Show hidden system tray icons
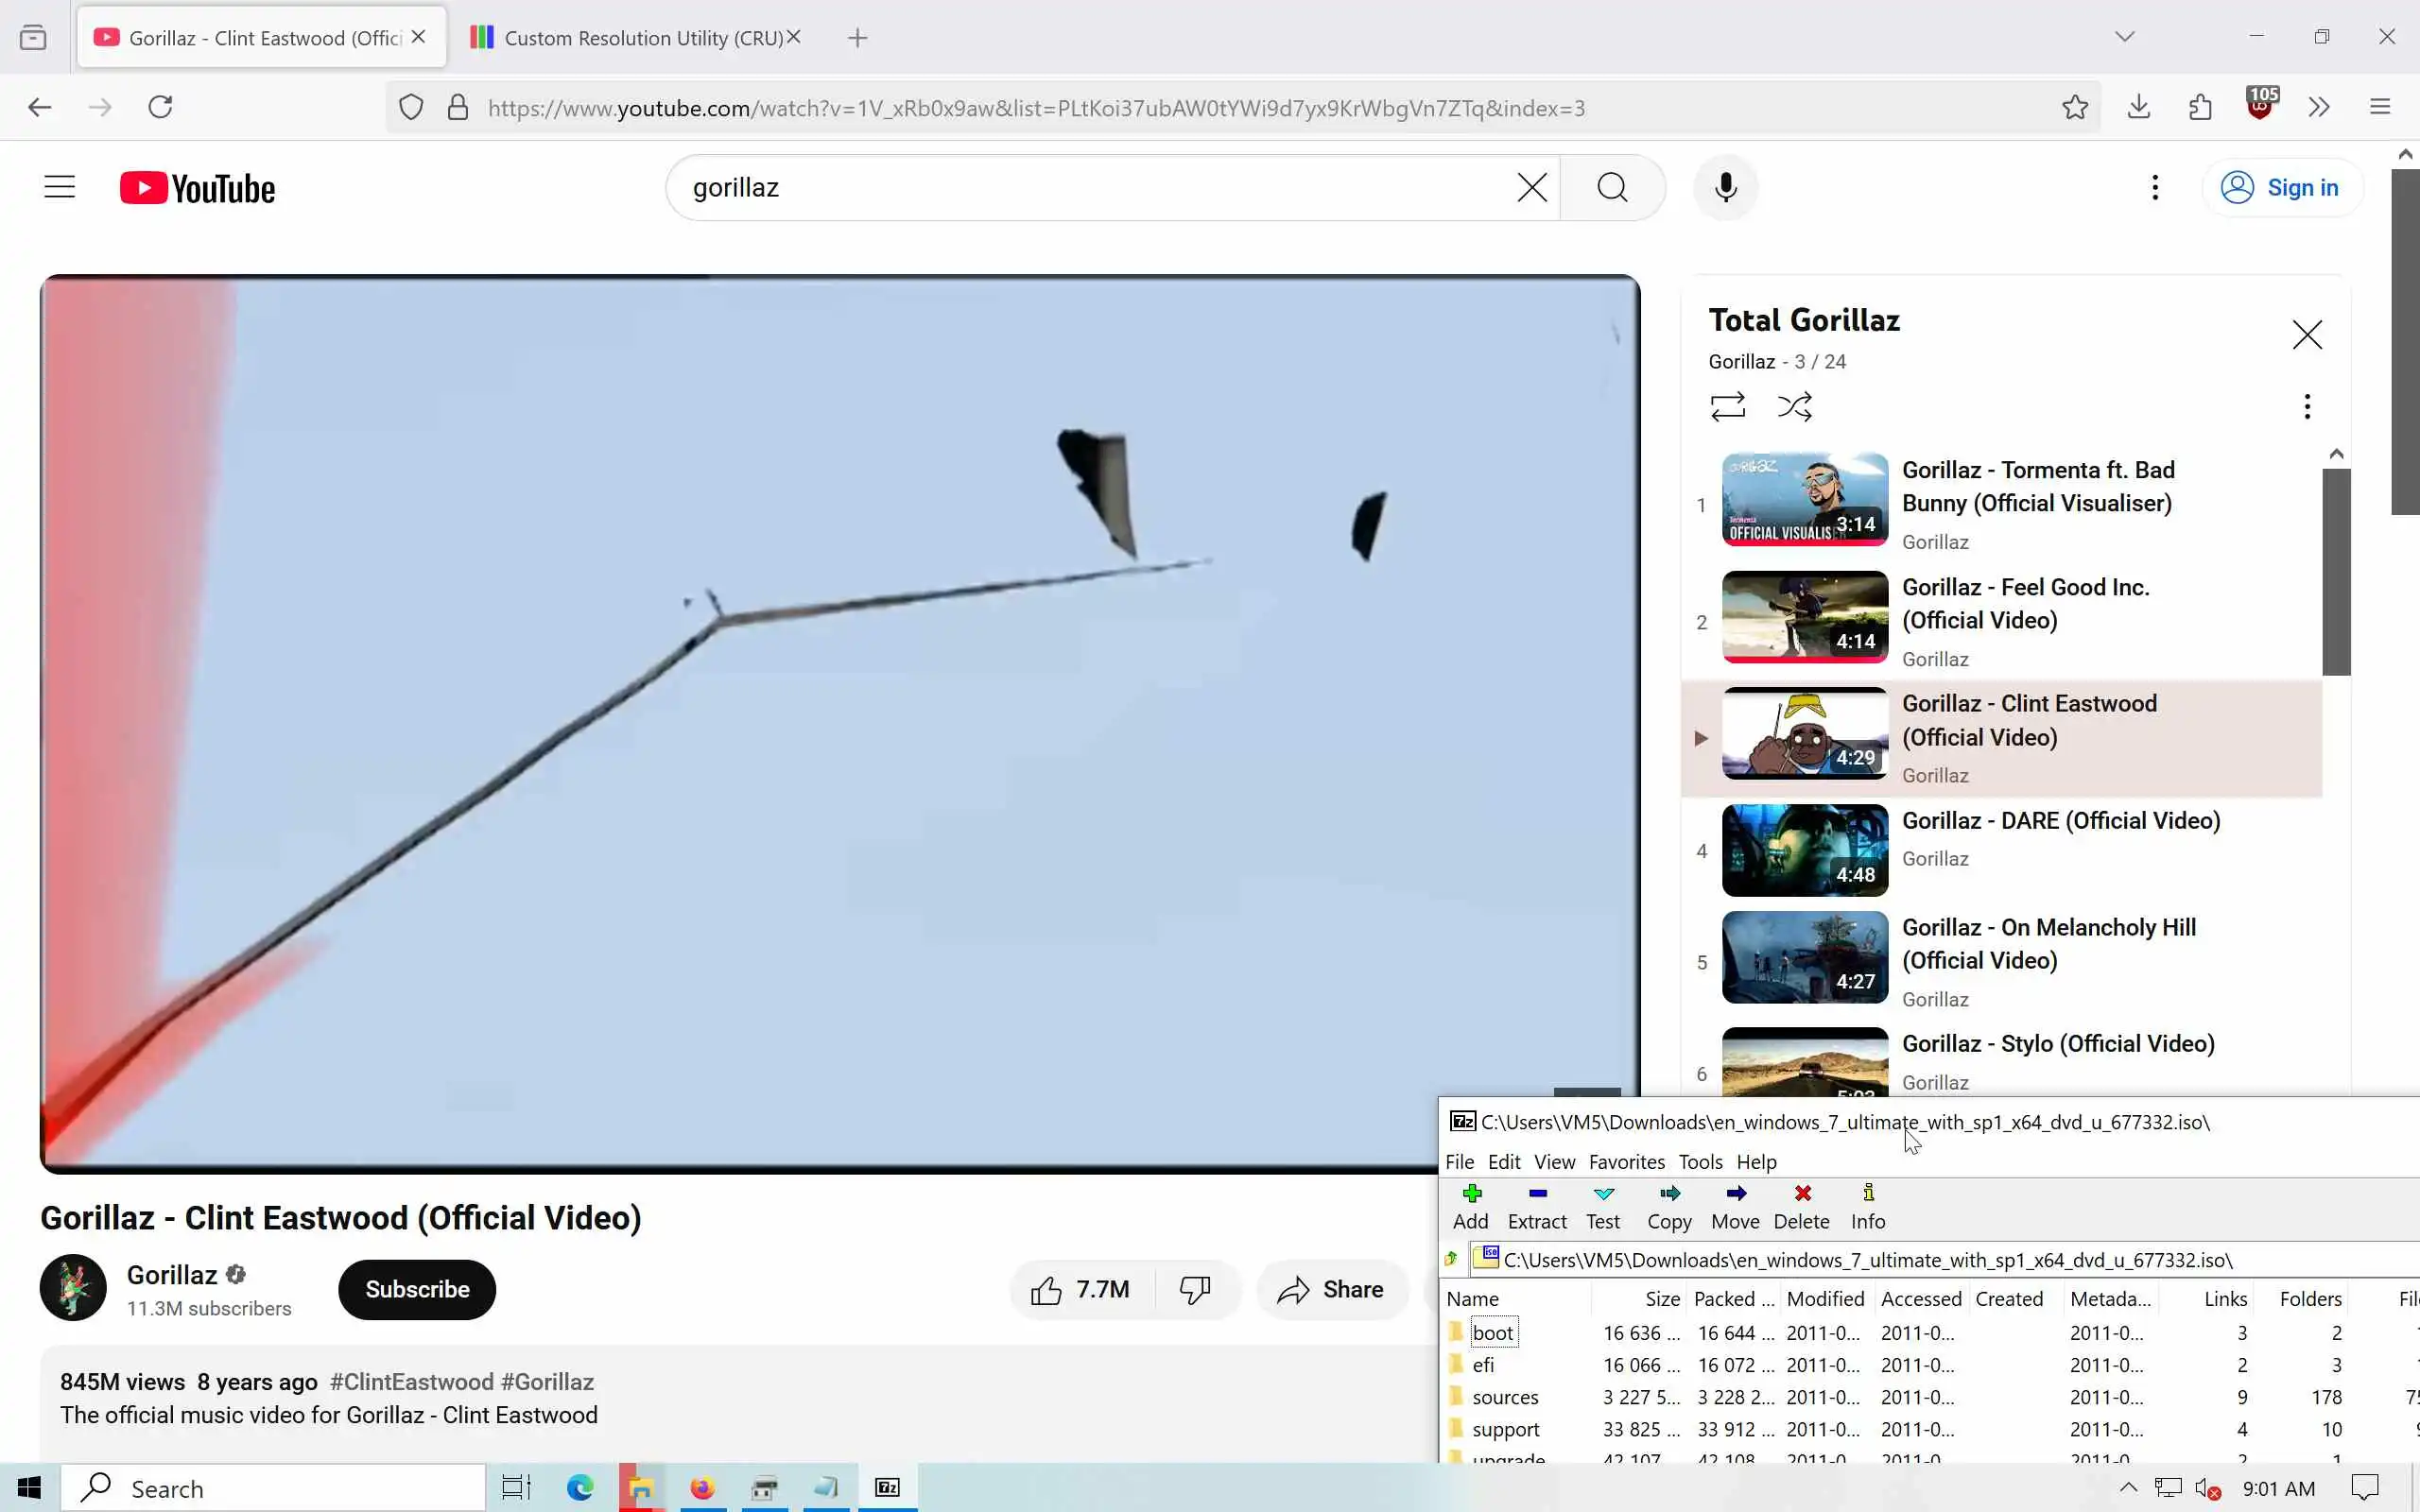Screen dimensions: 2420x1512 (x=2128, y=1488)
